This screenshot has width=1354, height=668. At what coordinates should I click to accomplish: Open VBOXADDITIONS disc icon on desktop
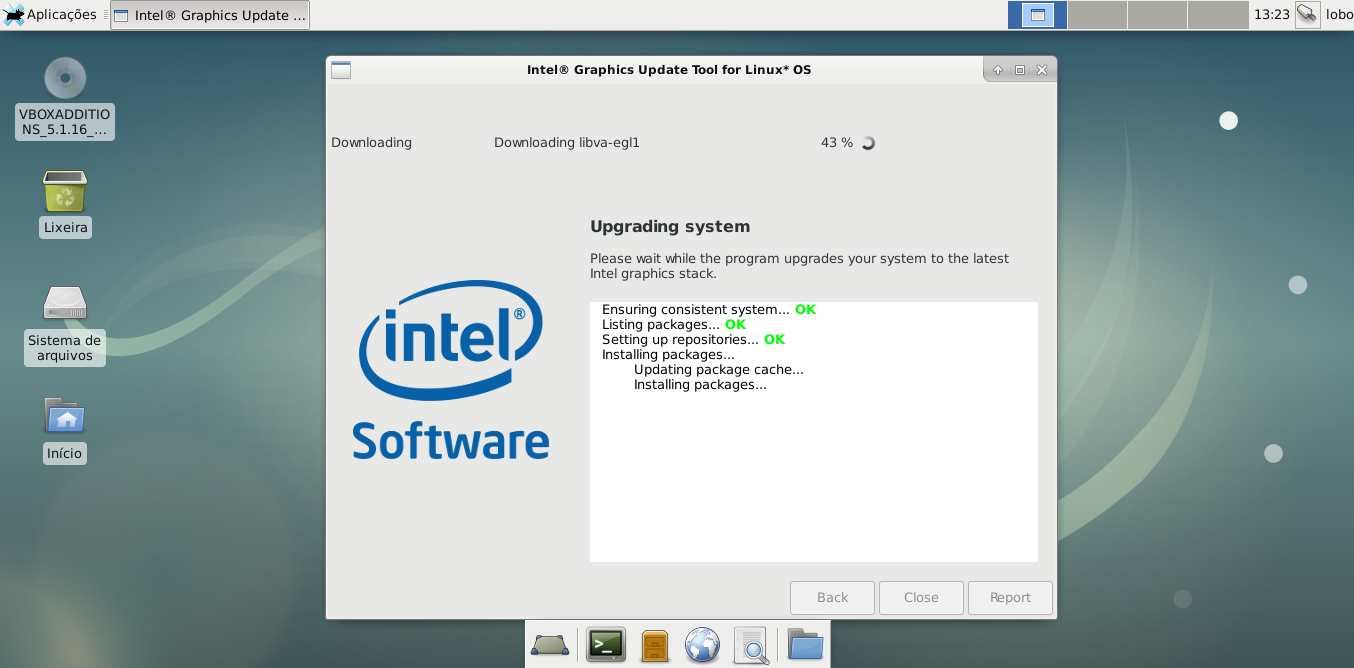point(65,78)
